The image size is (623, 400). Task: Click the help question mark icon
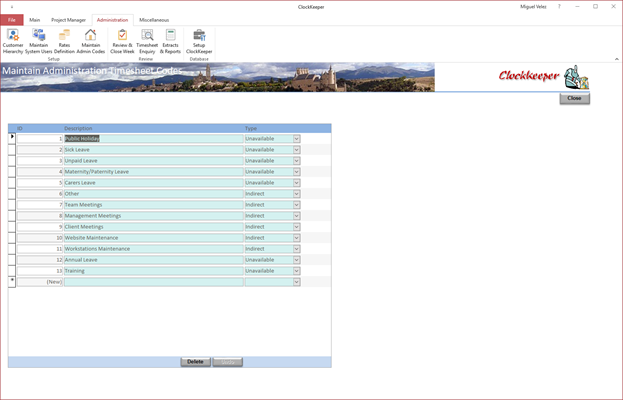559,7
